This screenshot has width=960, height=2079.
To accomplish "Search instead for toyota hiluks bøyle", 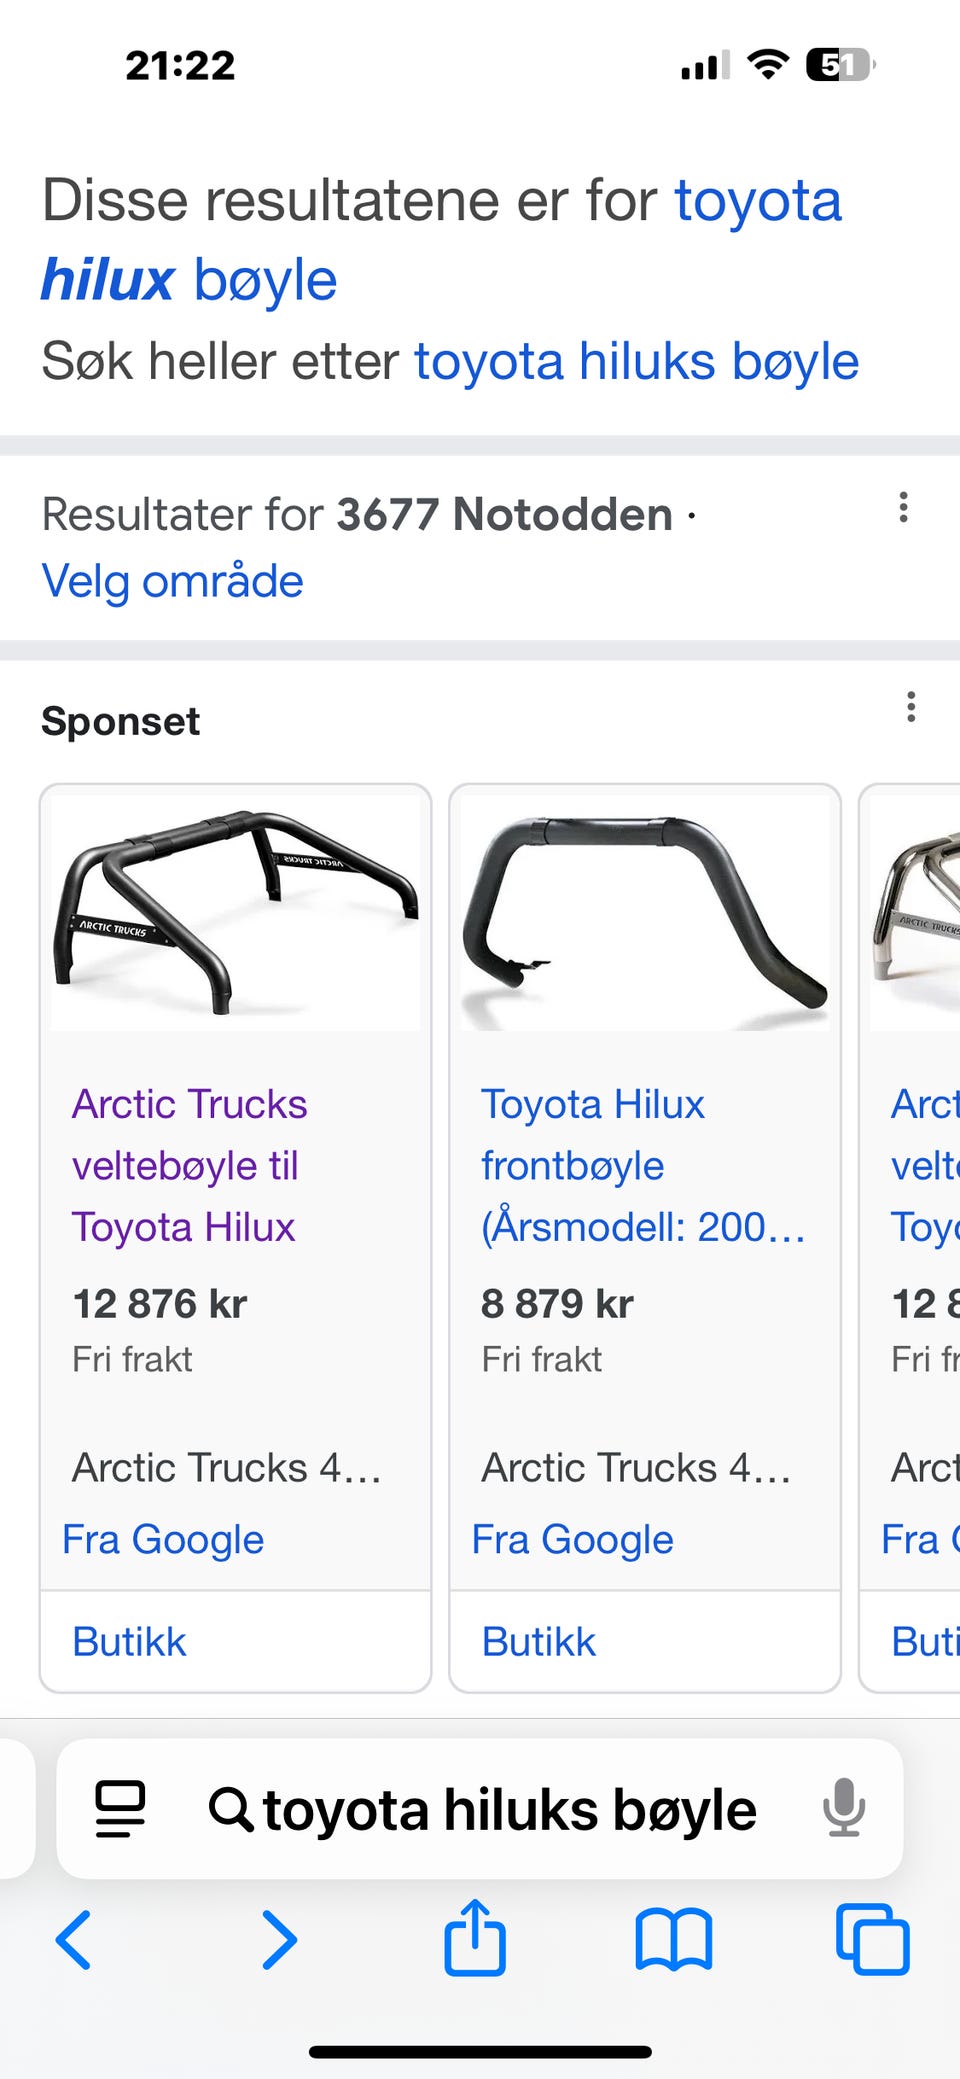I will coord(636,361).
